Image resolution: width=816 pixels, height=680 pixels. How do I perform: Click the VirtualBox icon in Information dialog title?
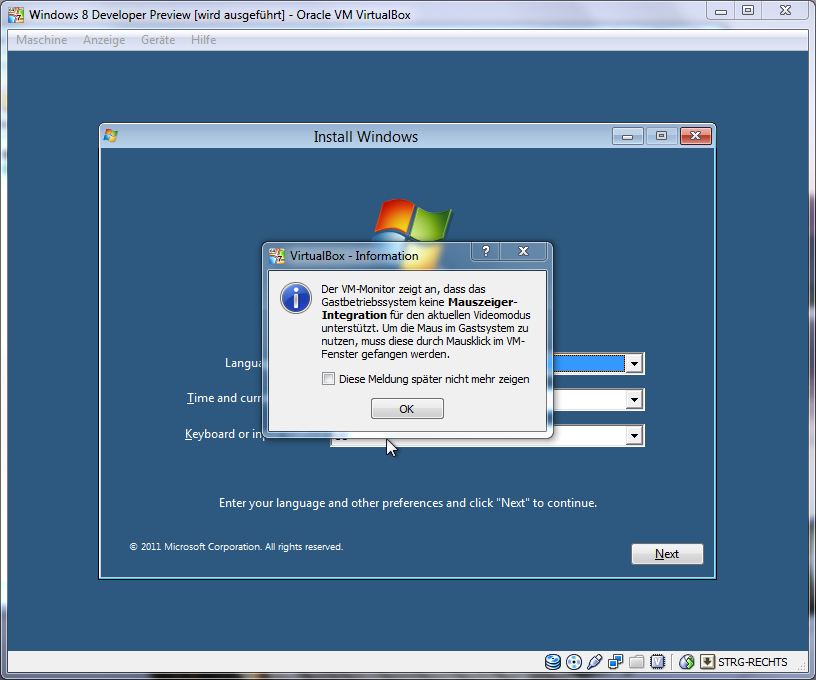[277, 255]
